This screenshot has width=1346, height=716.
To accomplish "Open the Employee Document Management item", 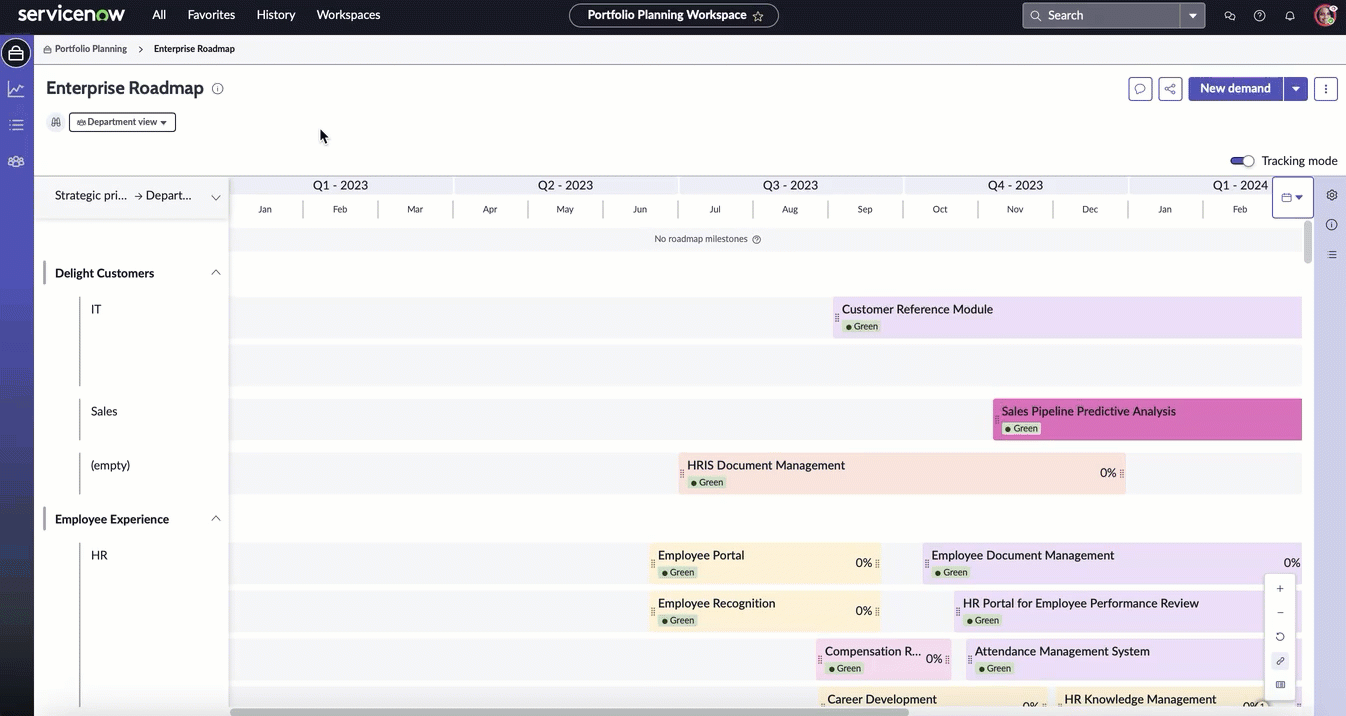I will (1113, 563).
